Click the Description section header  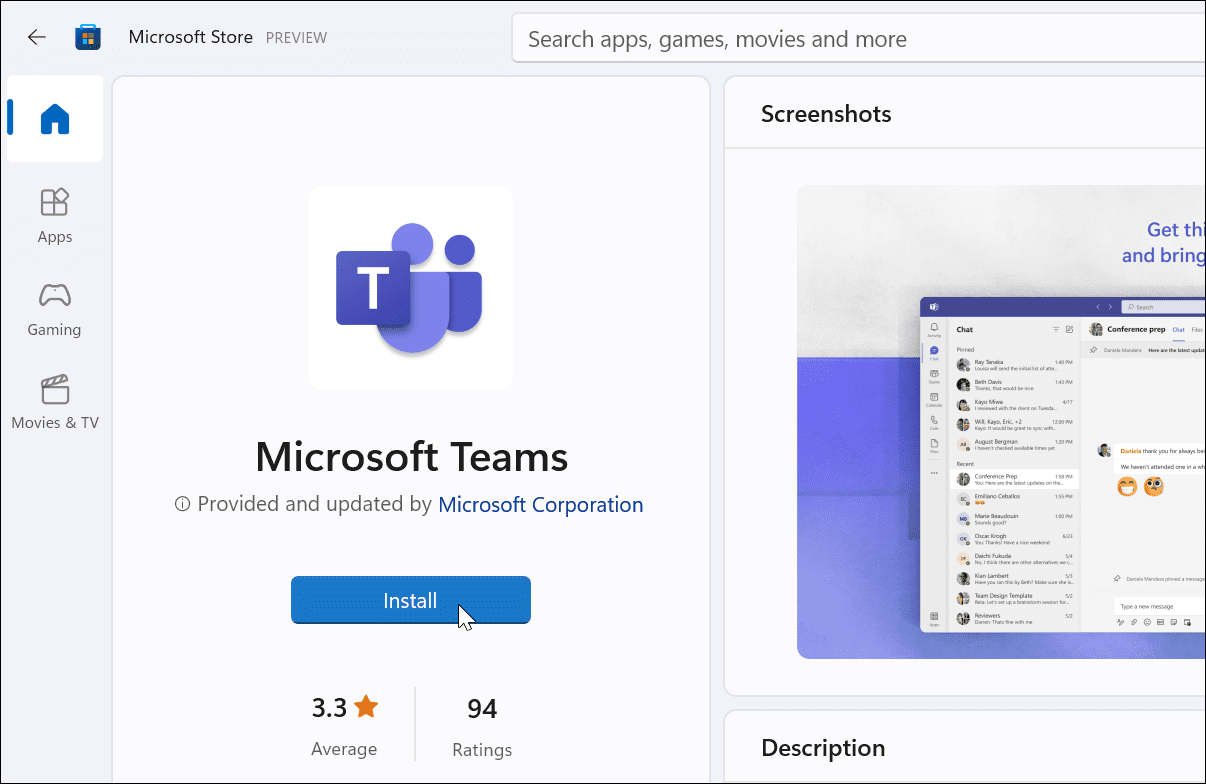[x=823, y=747]
